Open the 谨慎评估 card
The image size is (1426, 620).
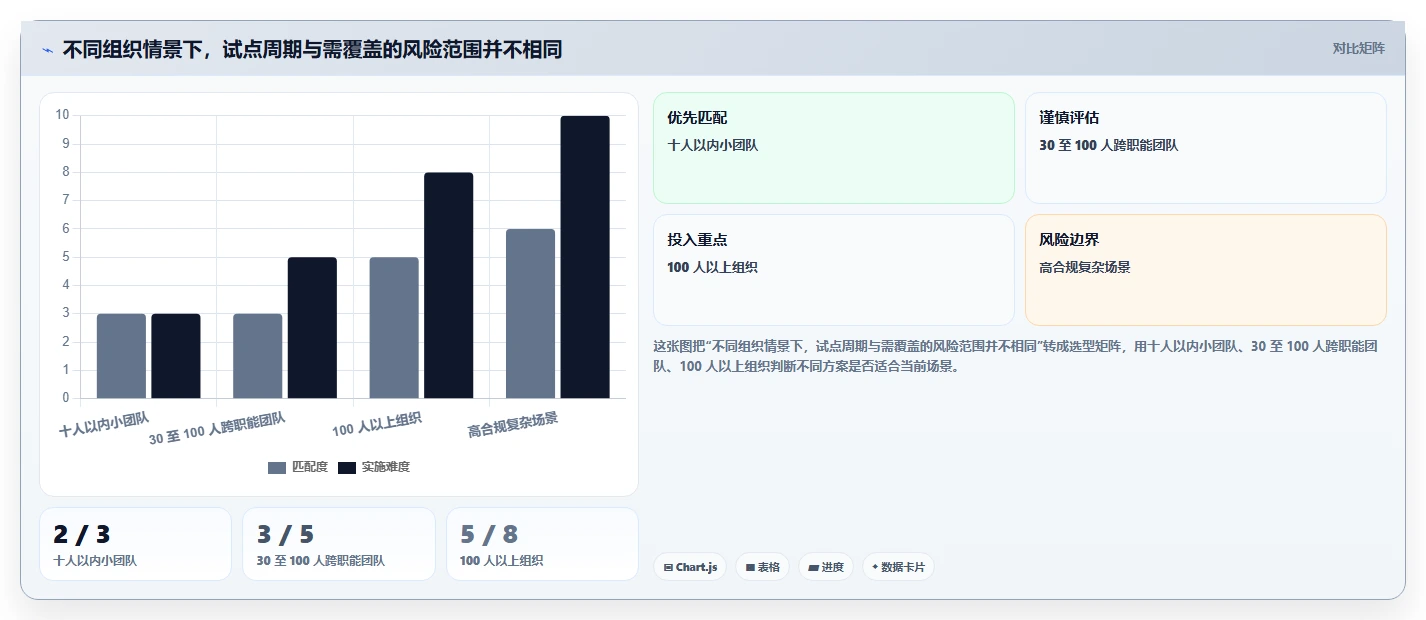click(1206, 148)
